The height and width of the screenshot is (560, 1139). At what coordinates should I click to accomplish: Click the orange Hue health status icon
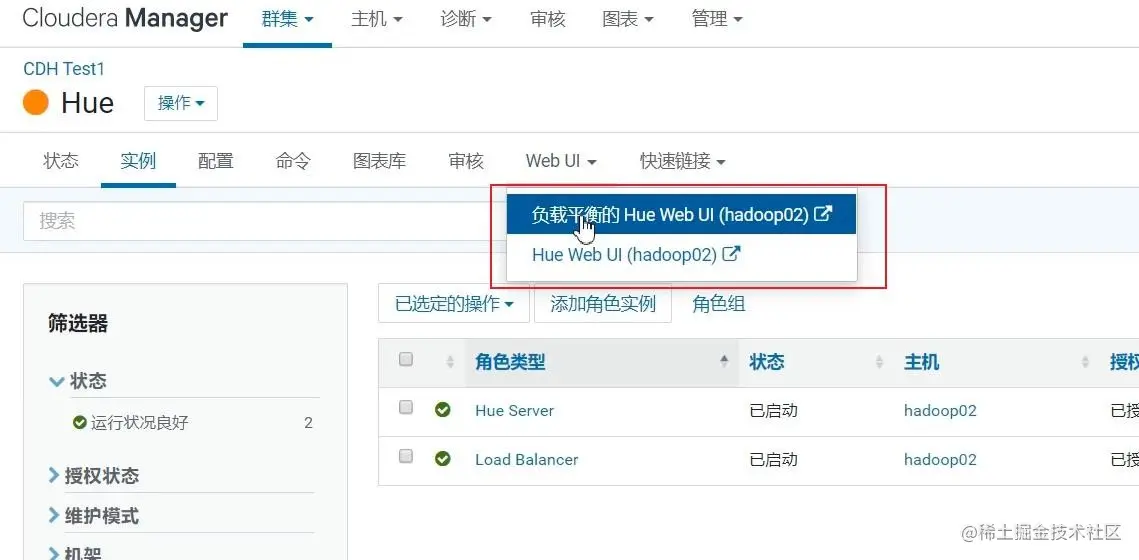click(x=36, y=102)
